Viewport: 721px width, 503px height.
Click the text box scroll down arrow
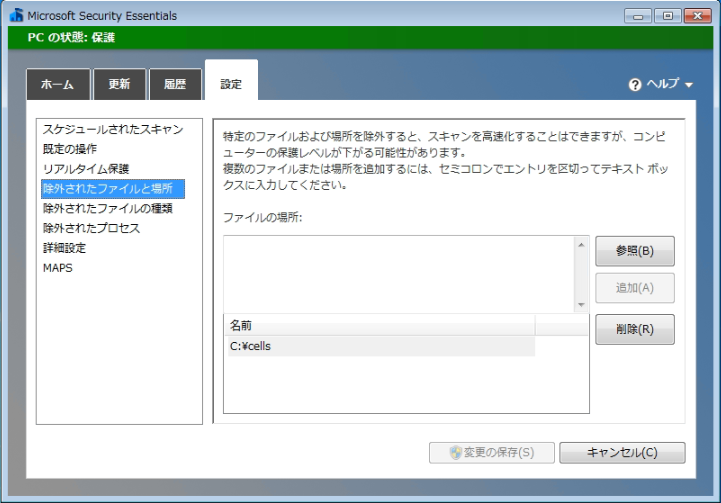click(581, 305)
